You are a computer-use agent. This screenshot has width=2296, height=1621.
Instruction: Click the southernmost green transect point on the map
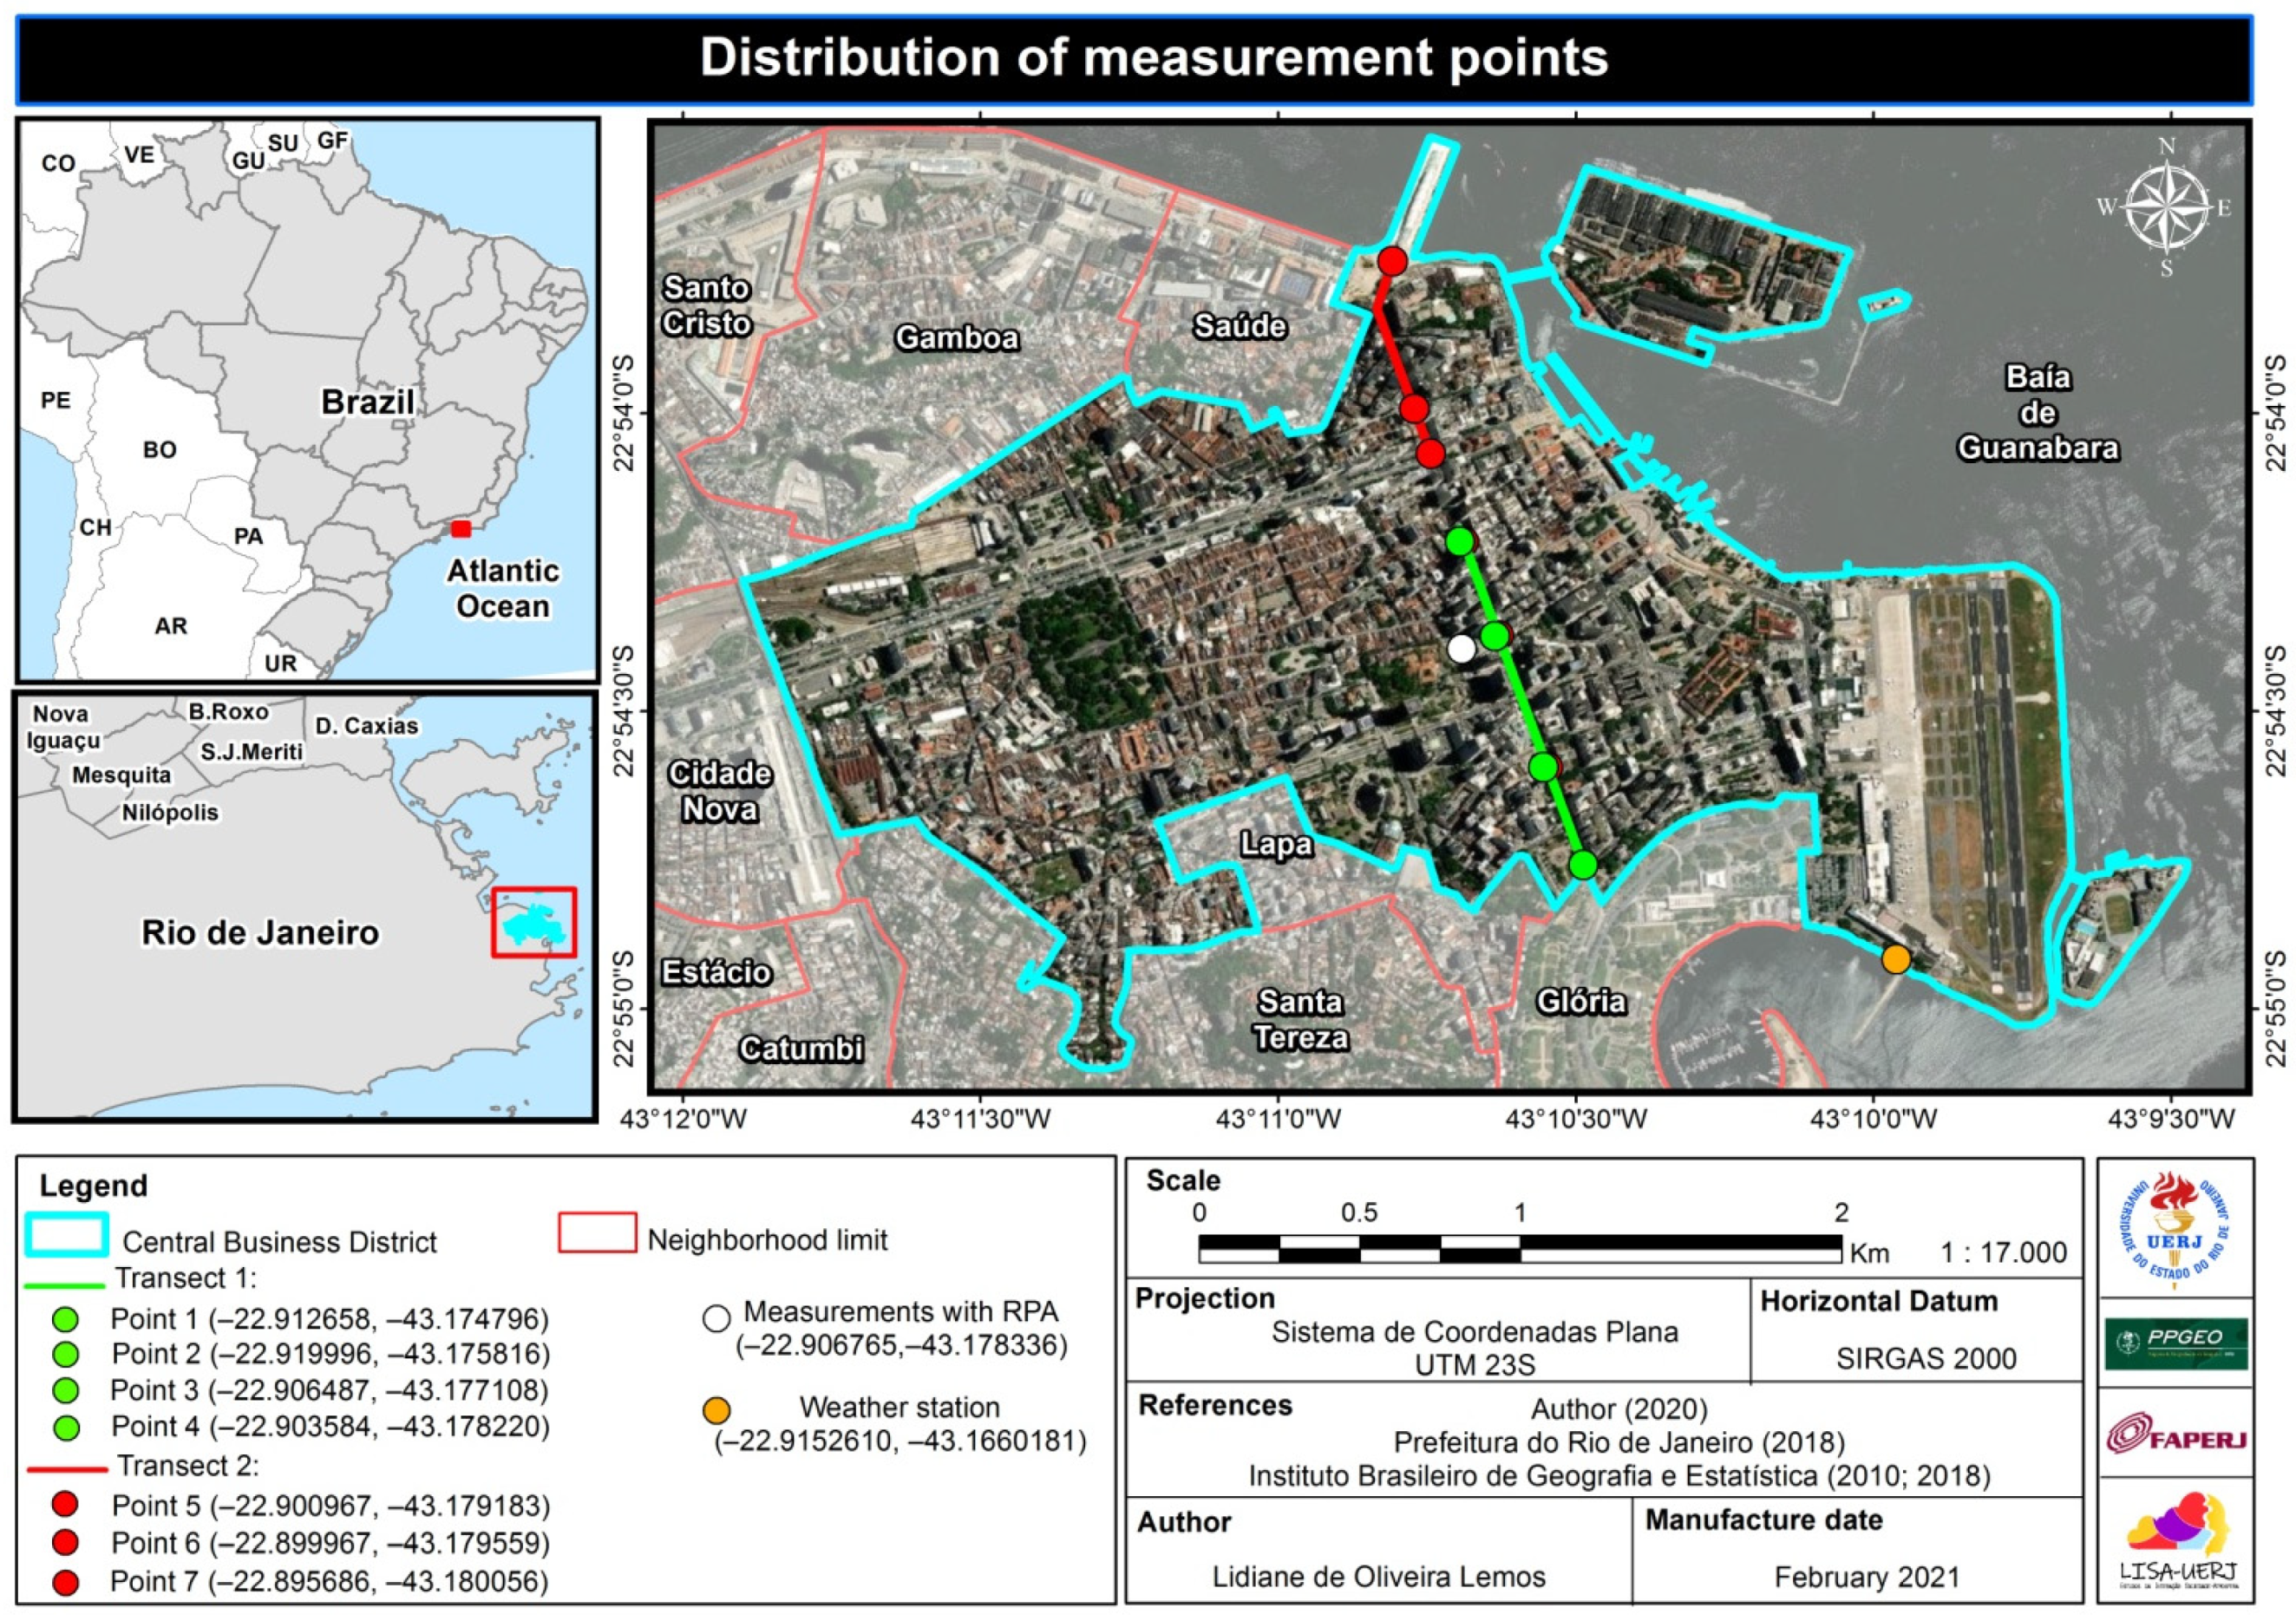1583,865
